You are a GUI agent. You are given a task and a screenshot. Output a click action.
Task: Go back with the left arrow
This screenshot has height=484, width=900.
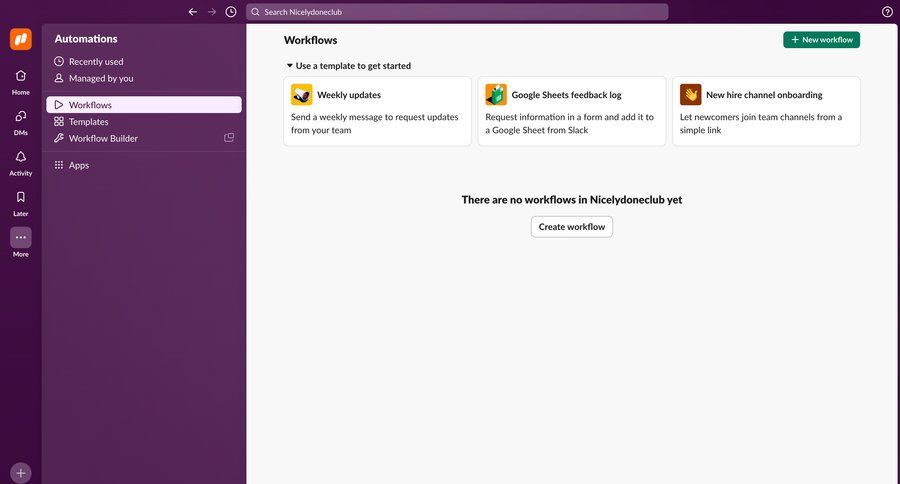[193, 11]
